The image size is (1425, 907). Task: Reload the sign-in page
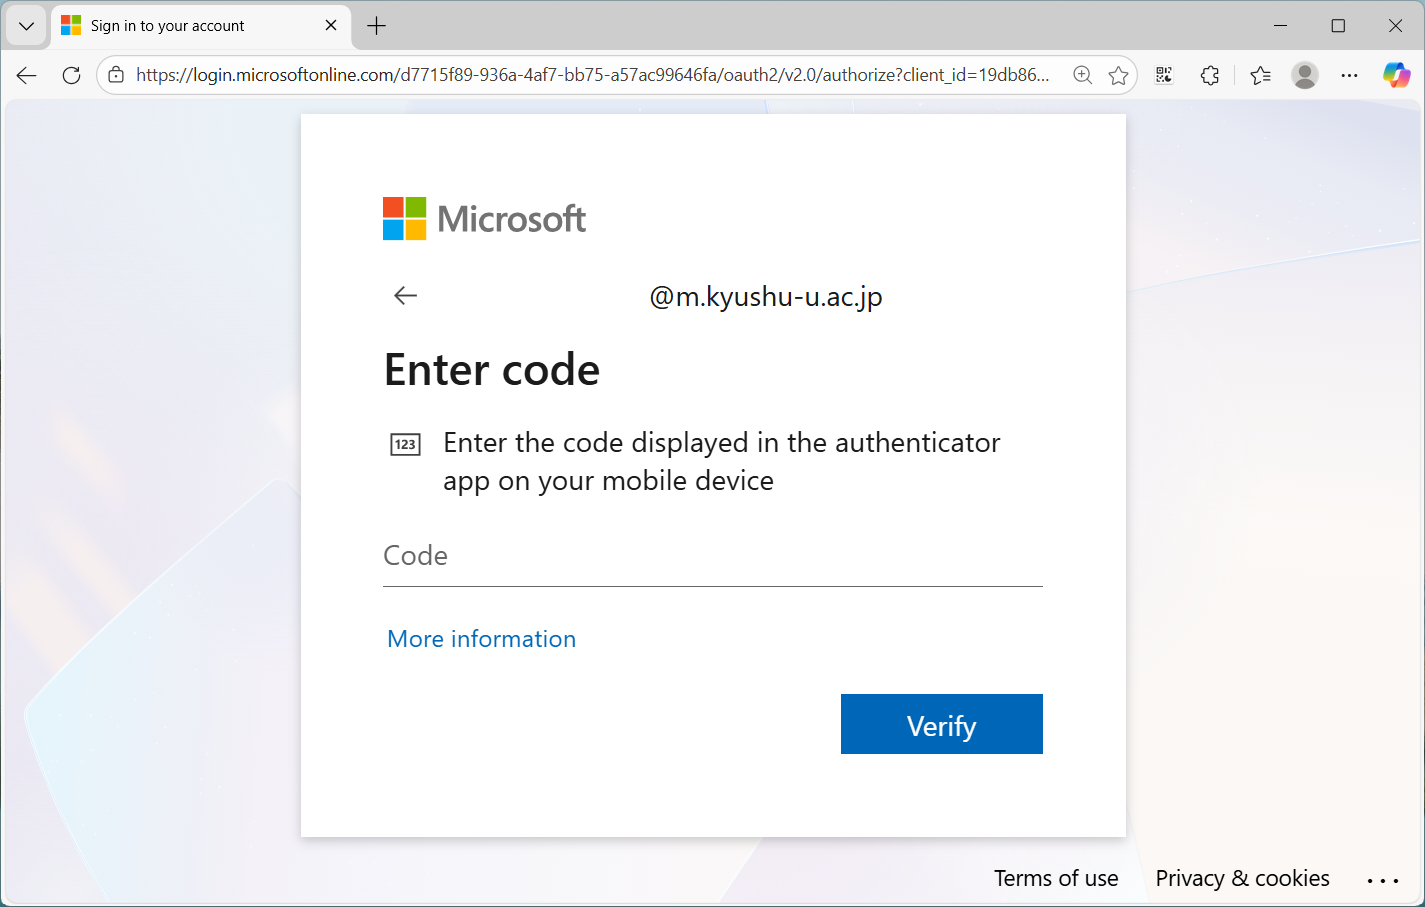[71, 75]
